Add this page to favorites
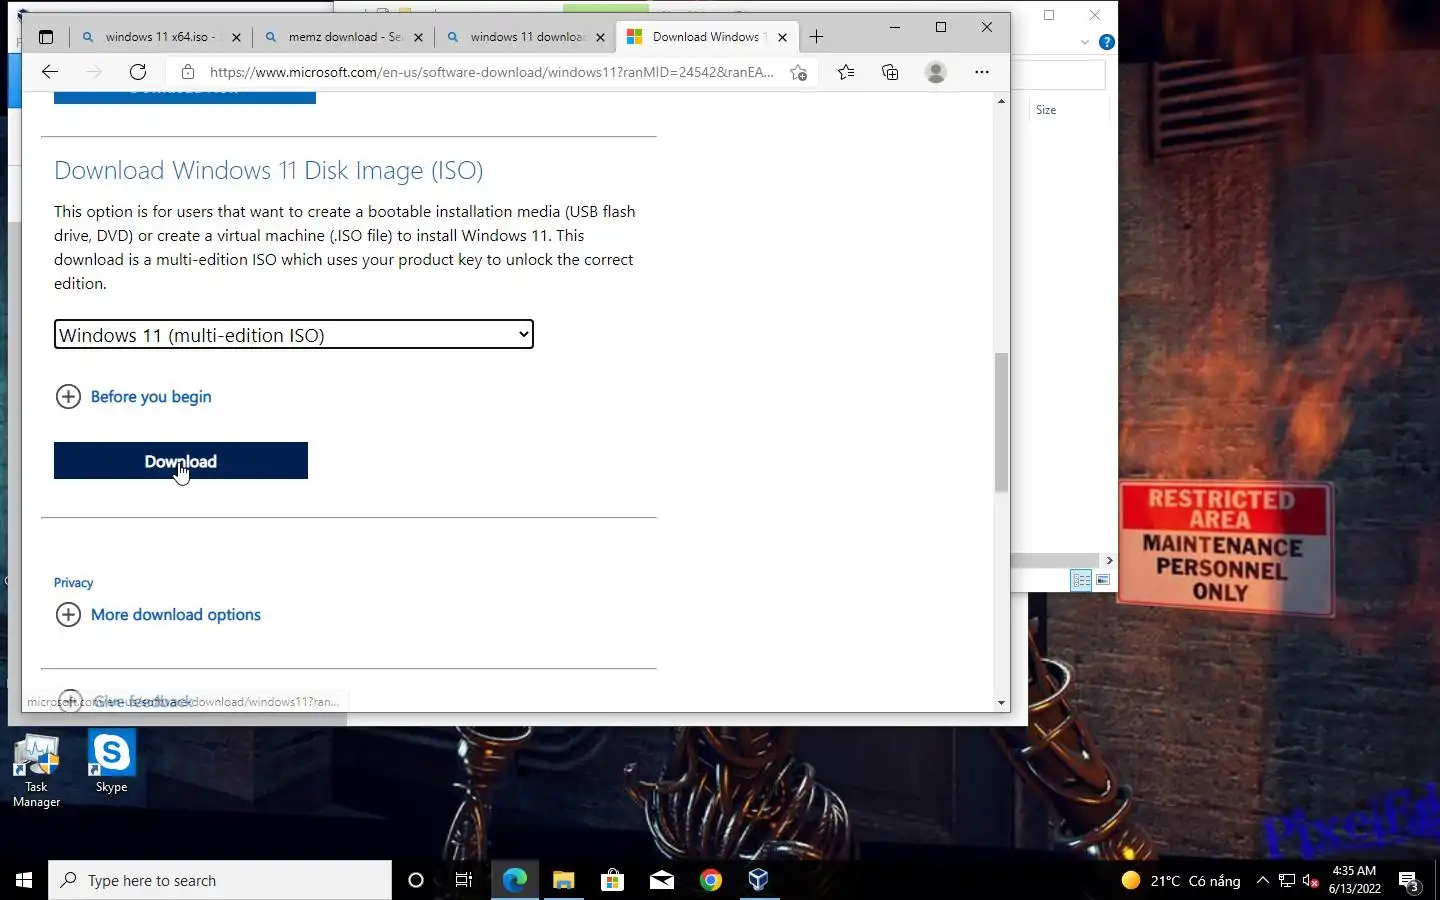The height and width of the screenshot is (900, 1440). point(798,72)
